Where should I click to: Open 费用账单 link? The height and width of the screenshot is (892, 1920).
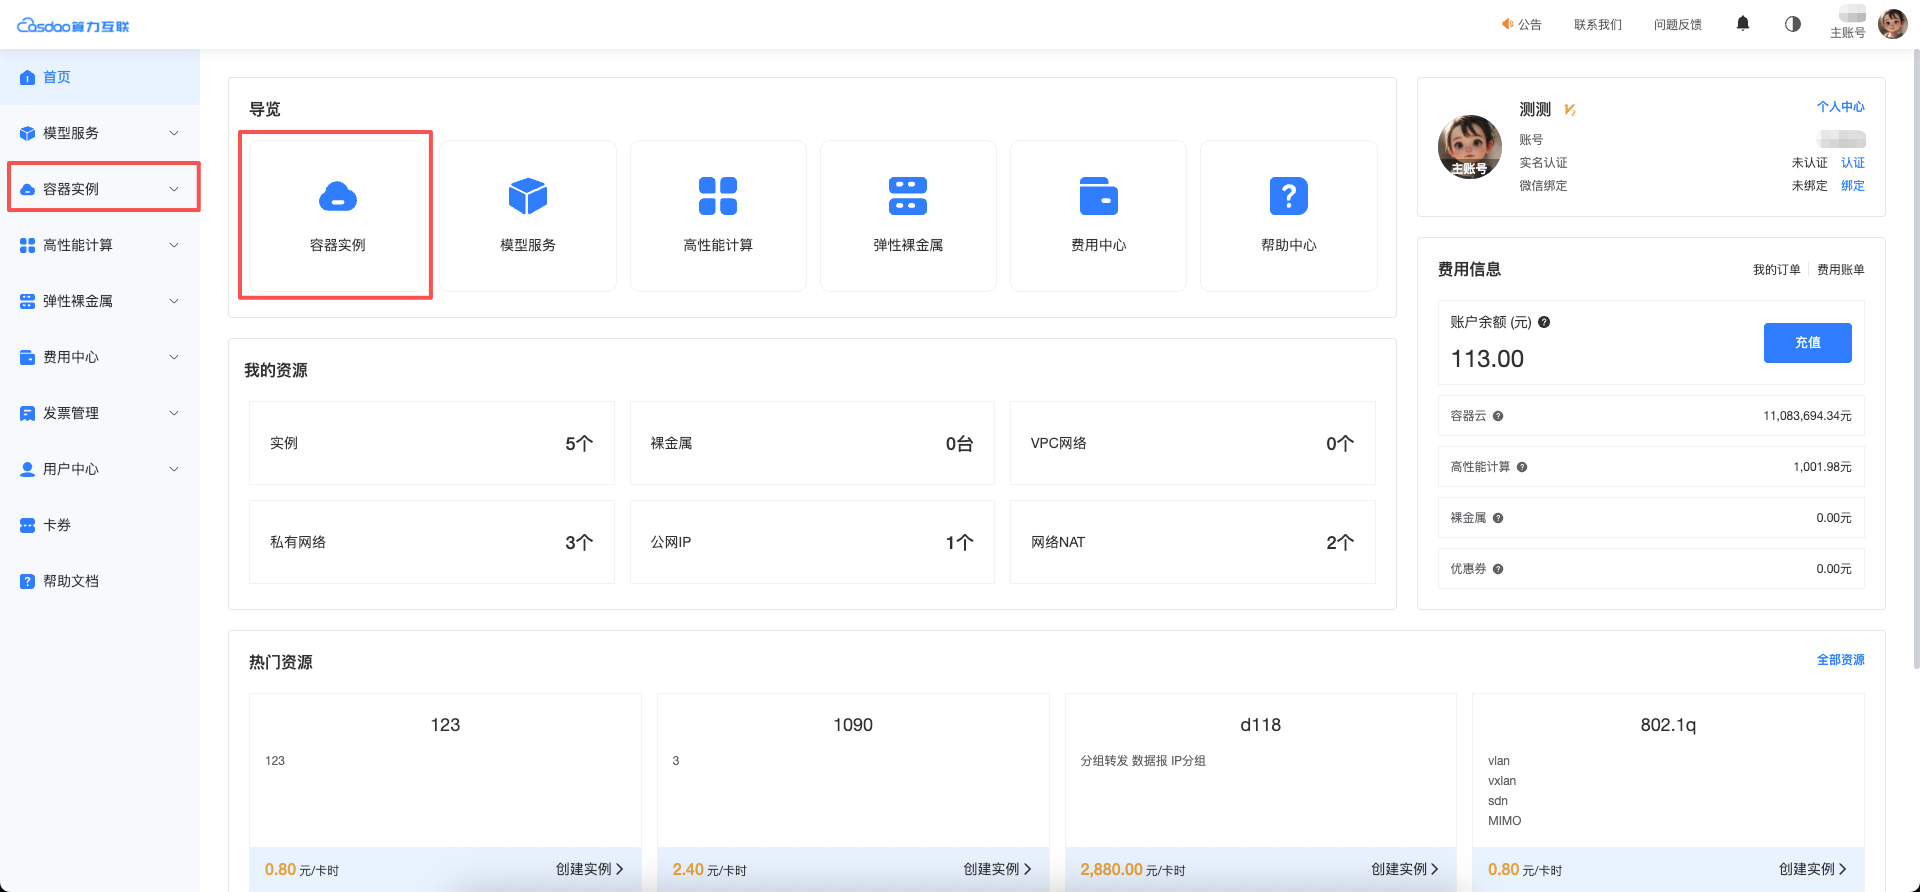(1841, 270)
